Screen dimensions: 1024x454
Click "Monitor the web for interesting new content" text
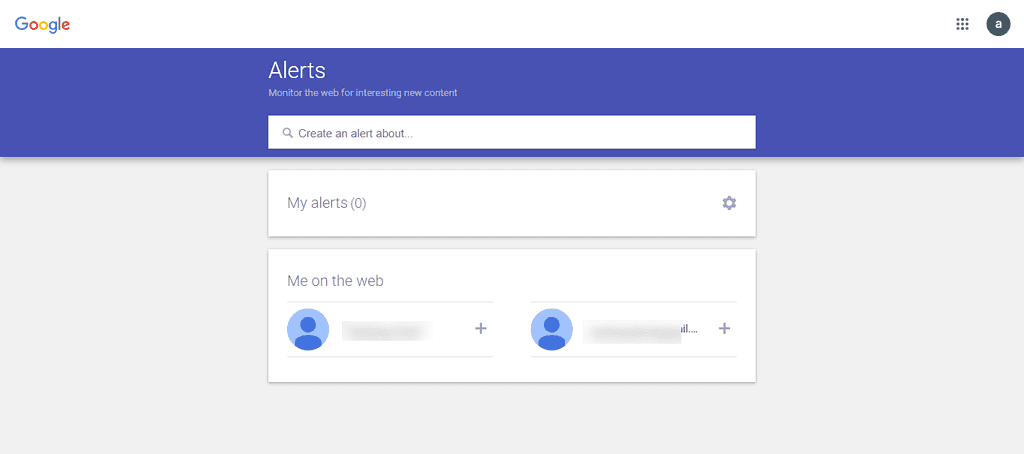[x=363, y=93]
